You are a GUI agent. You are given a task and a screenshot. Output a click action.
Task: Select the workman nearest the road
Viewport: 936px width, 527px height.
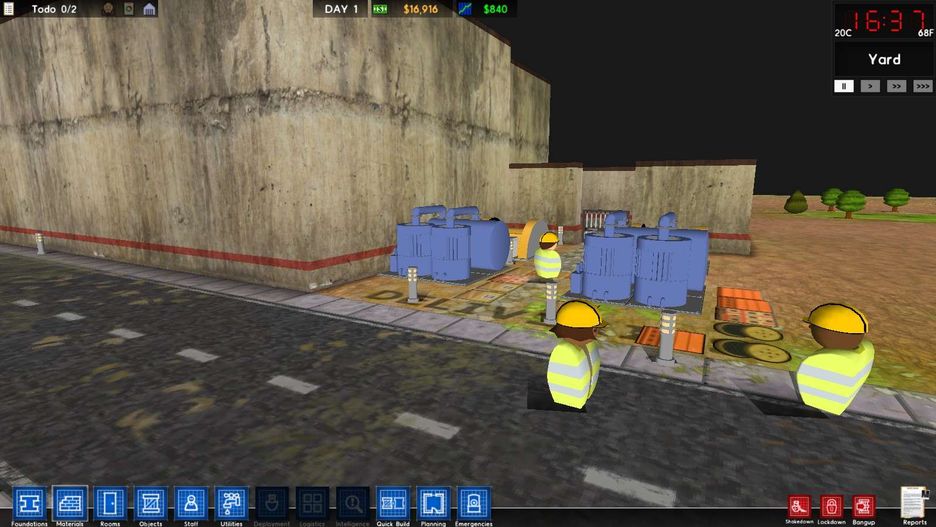574,355
